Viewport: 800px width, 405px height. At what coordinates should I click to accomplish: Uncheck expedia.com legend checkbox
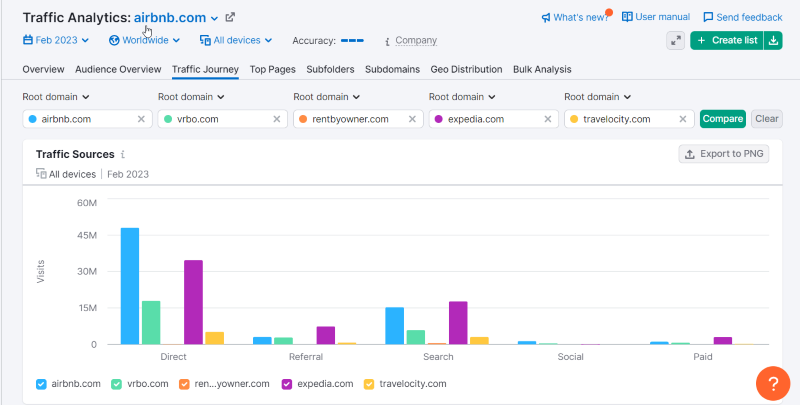click(287, 384)
